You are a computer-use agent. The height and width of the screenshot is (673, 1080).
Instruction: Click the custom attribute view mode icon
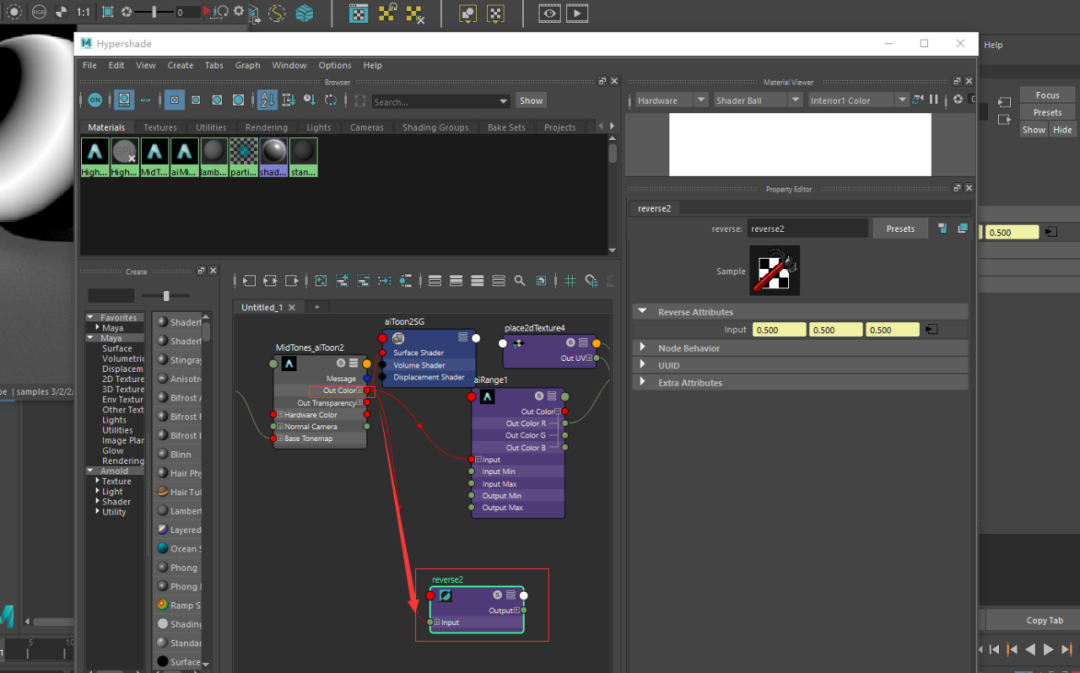click(x=499, y=281)
